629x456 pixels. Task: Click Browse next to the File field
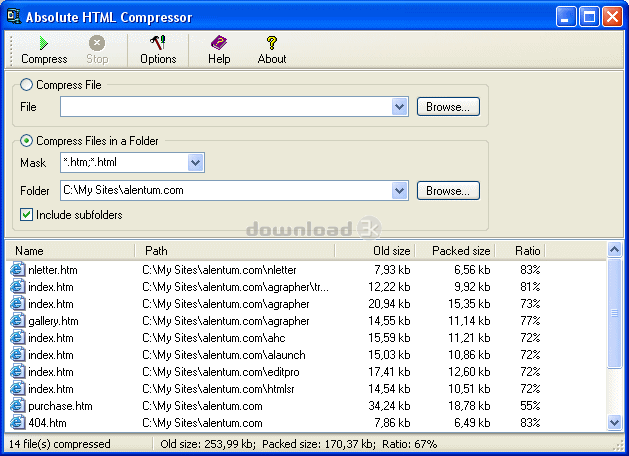click(448, 107)
